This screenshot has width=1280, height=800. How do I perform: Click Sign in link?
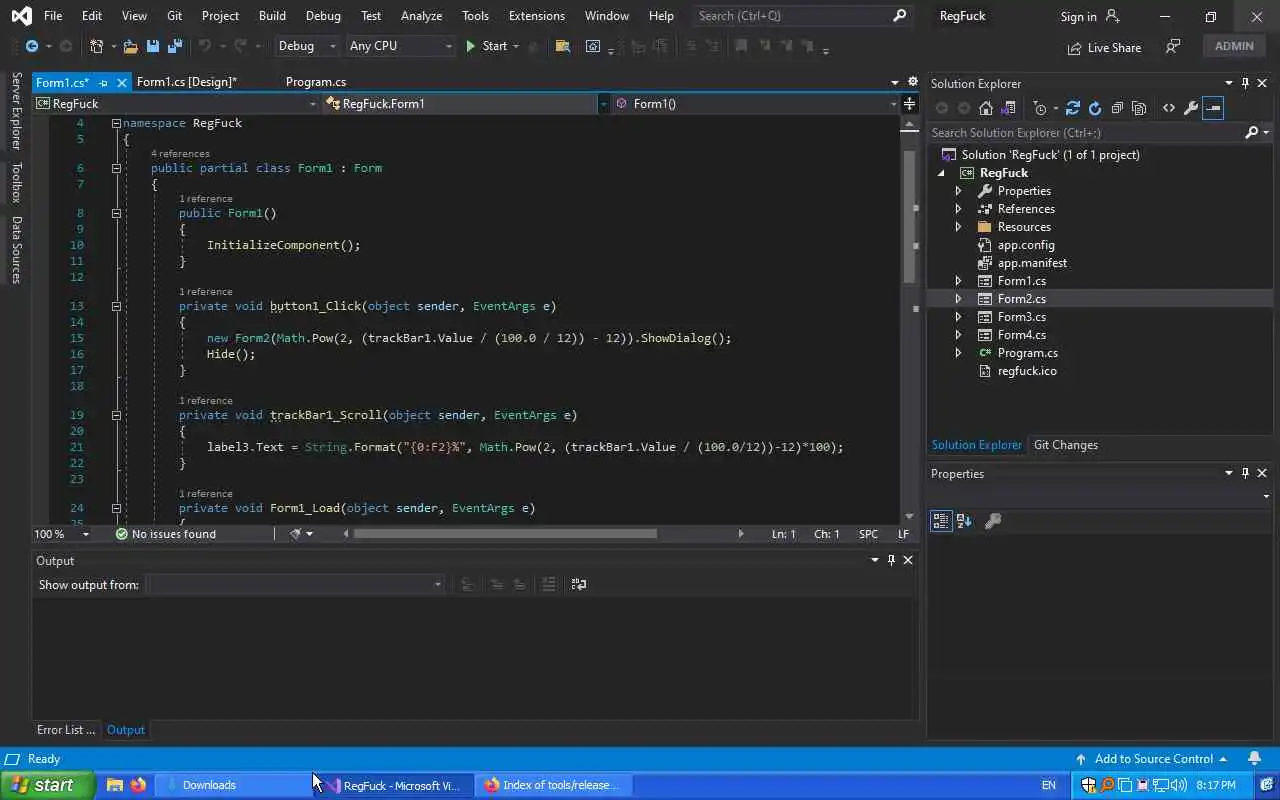(1078, 17)
